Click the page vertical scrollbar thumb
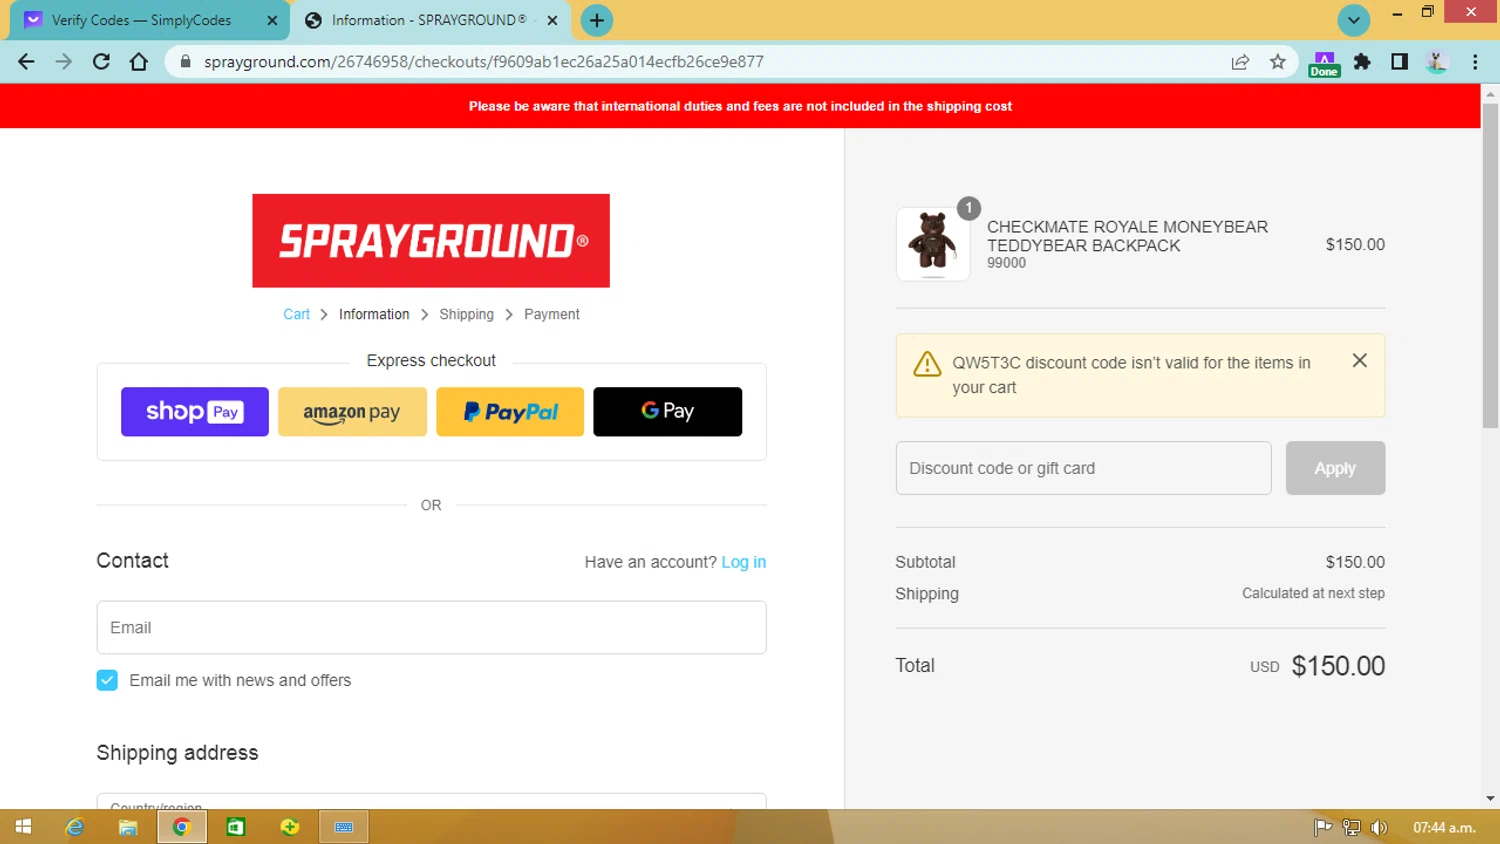Viewport: 1500px width, 844px height. click(1490, 265)
